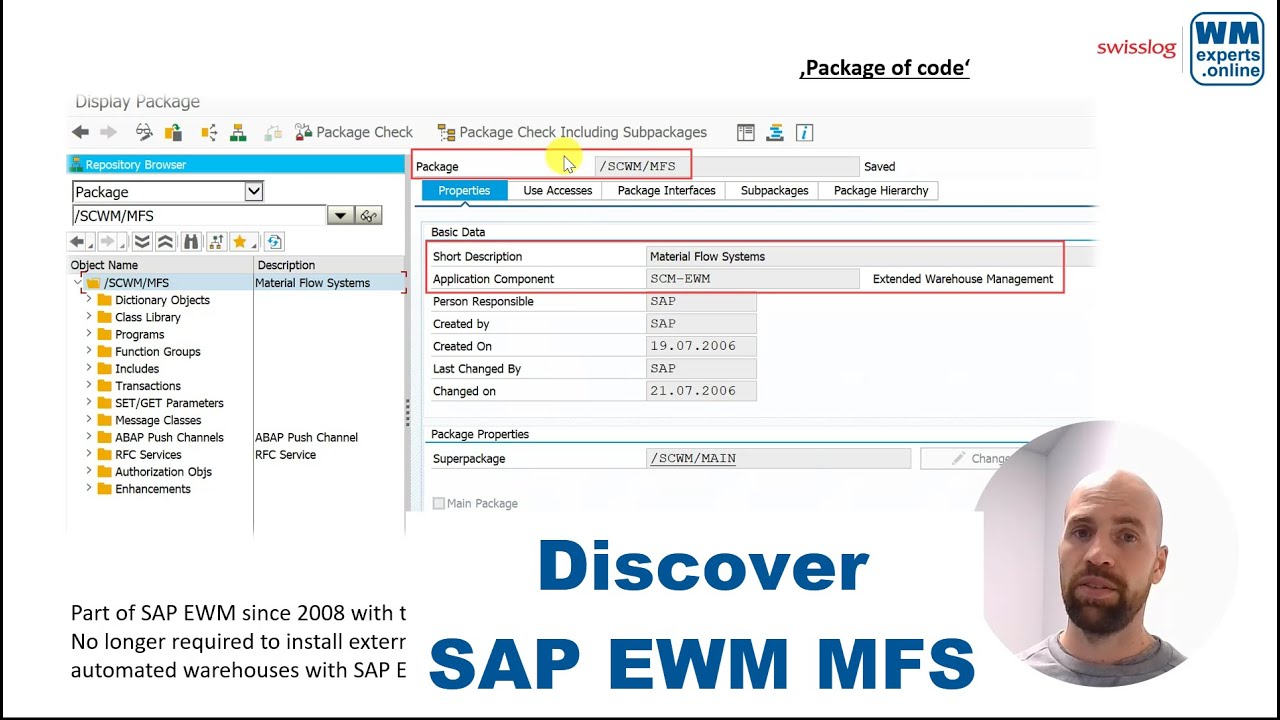Click the Created On date 19.07.2006
The image size is (1280, 720).
tap(701, 346)
